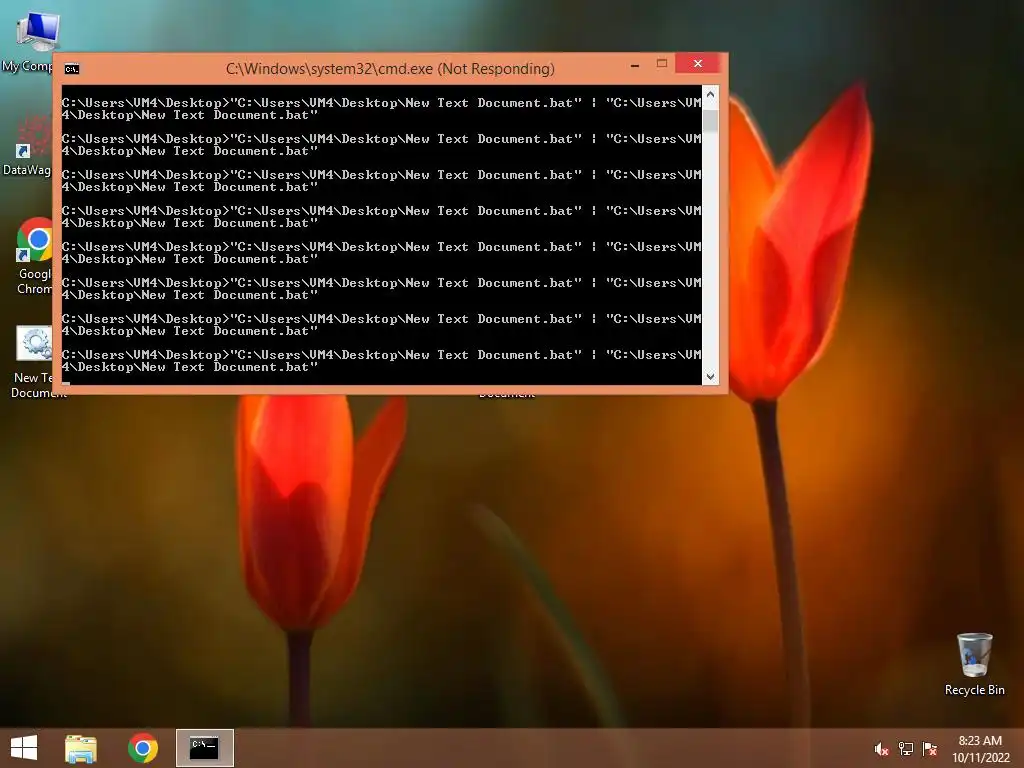Open the network tray icon
Screen dimensions: 1024x768
click(906, 749)
